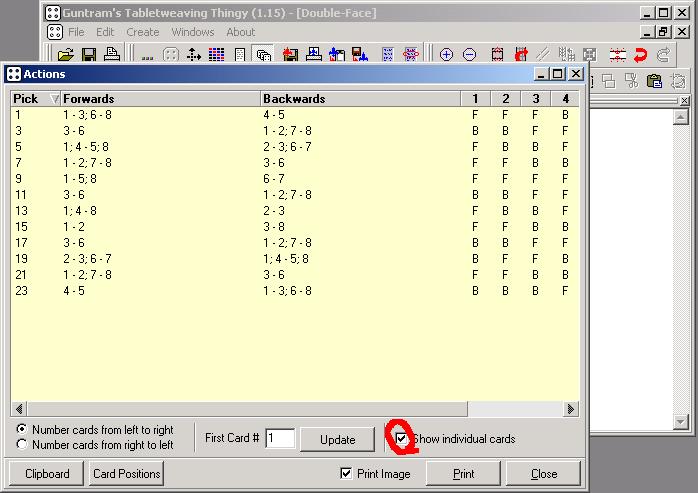Click the Double-Face window vertical scroll down arrow

pos(681,421)
